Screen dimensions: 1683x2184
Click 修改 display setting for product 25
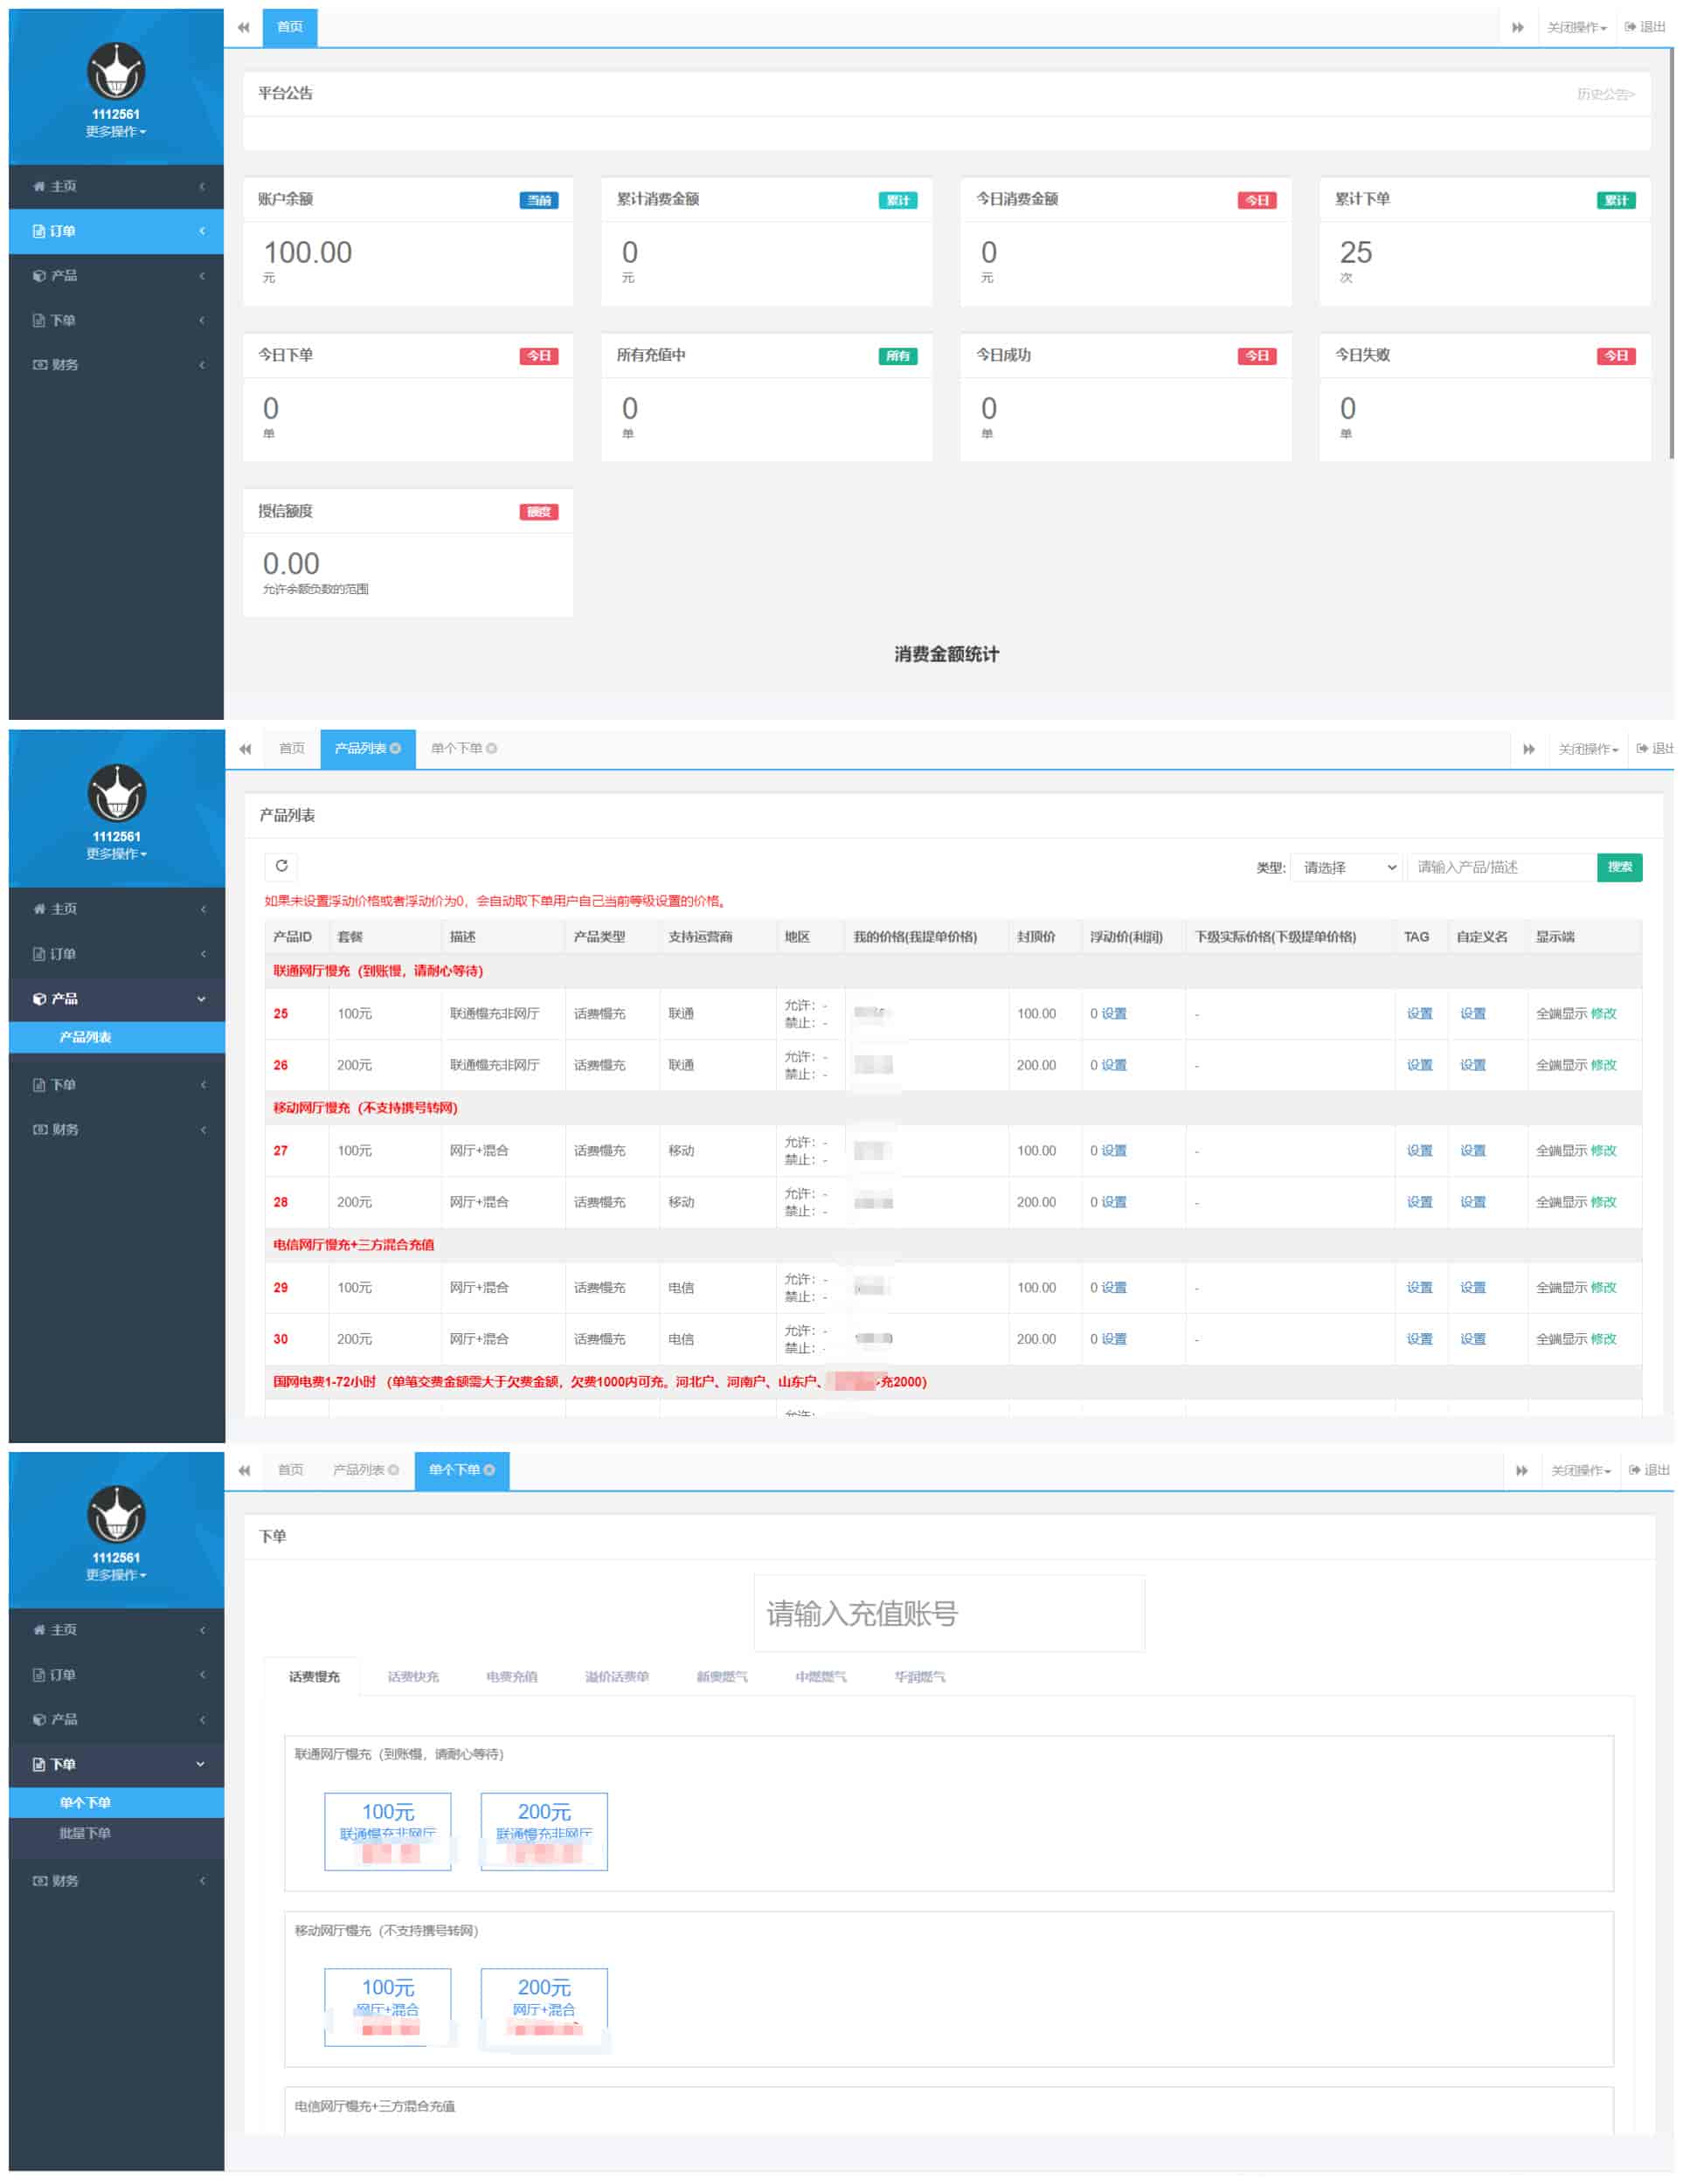(x=1603, y=1014)
